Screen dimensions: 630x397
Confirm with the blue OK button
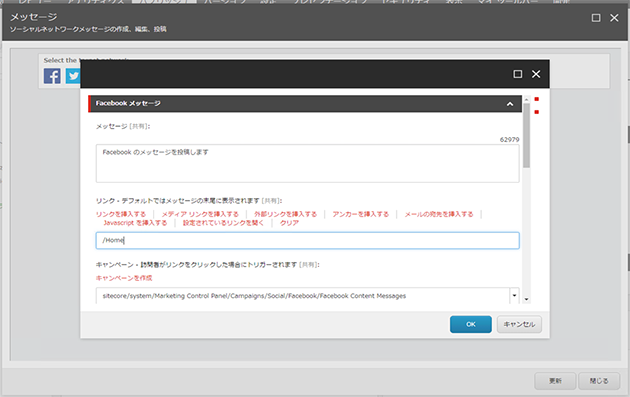[x=470, y=324]
